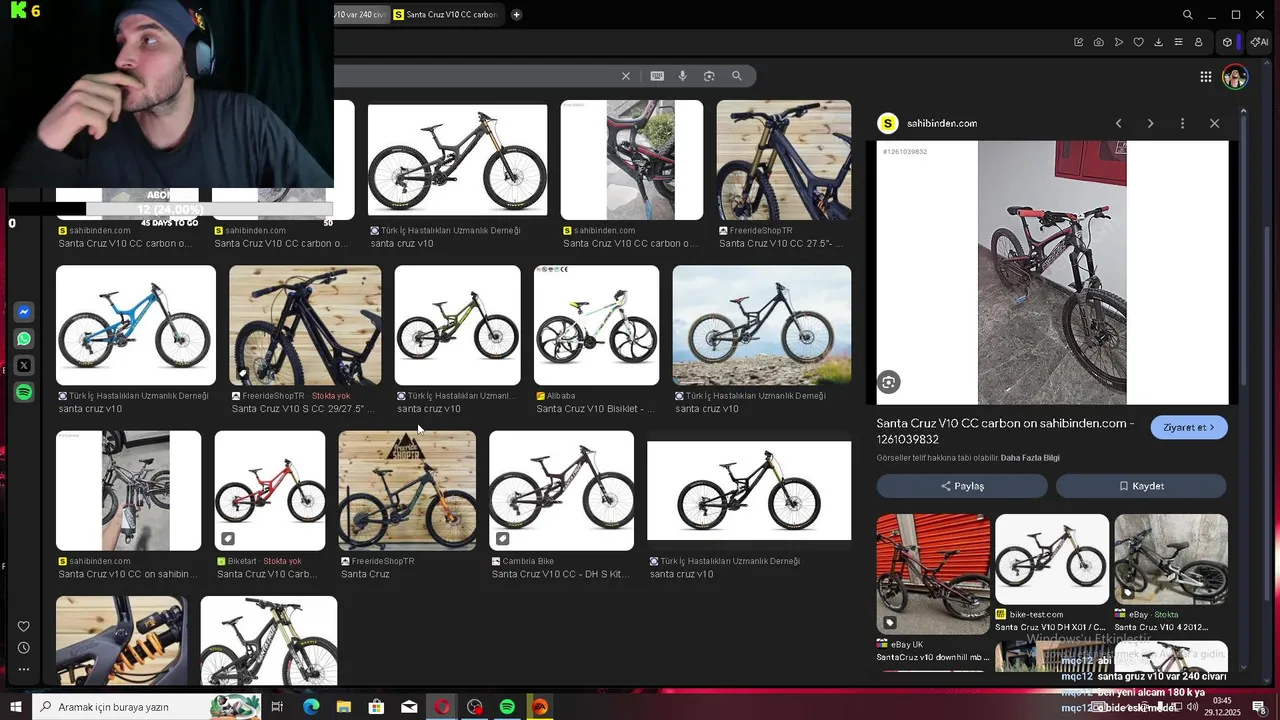
Task: Open browser profile person icon
Action: pos(1198,42)
